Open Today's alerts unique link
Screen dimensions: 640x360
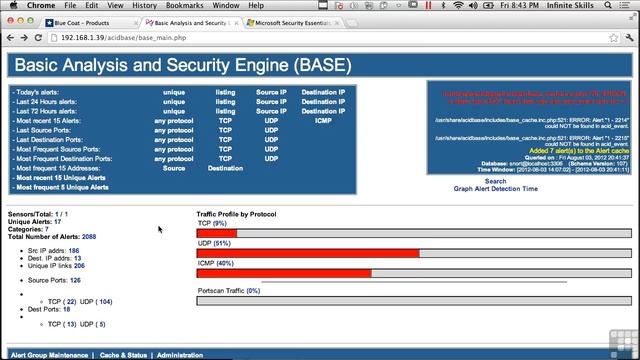pos(174,92)
